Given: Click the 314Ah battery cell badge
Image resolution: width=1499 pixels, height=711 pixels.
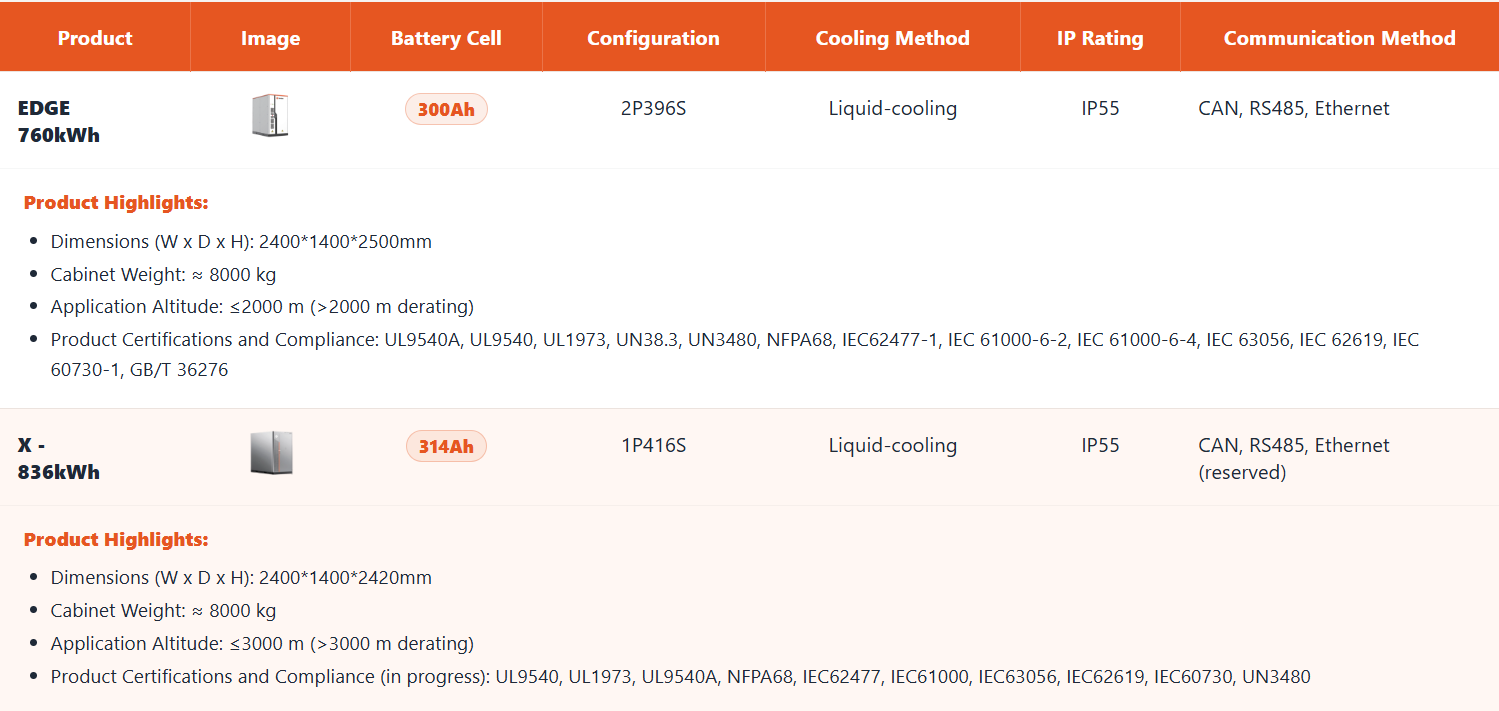Looking at the screenshot, I should 446,446.
